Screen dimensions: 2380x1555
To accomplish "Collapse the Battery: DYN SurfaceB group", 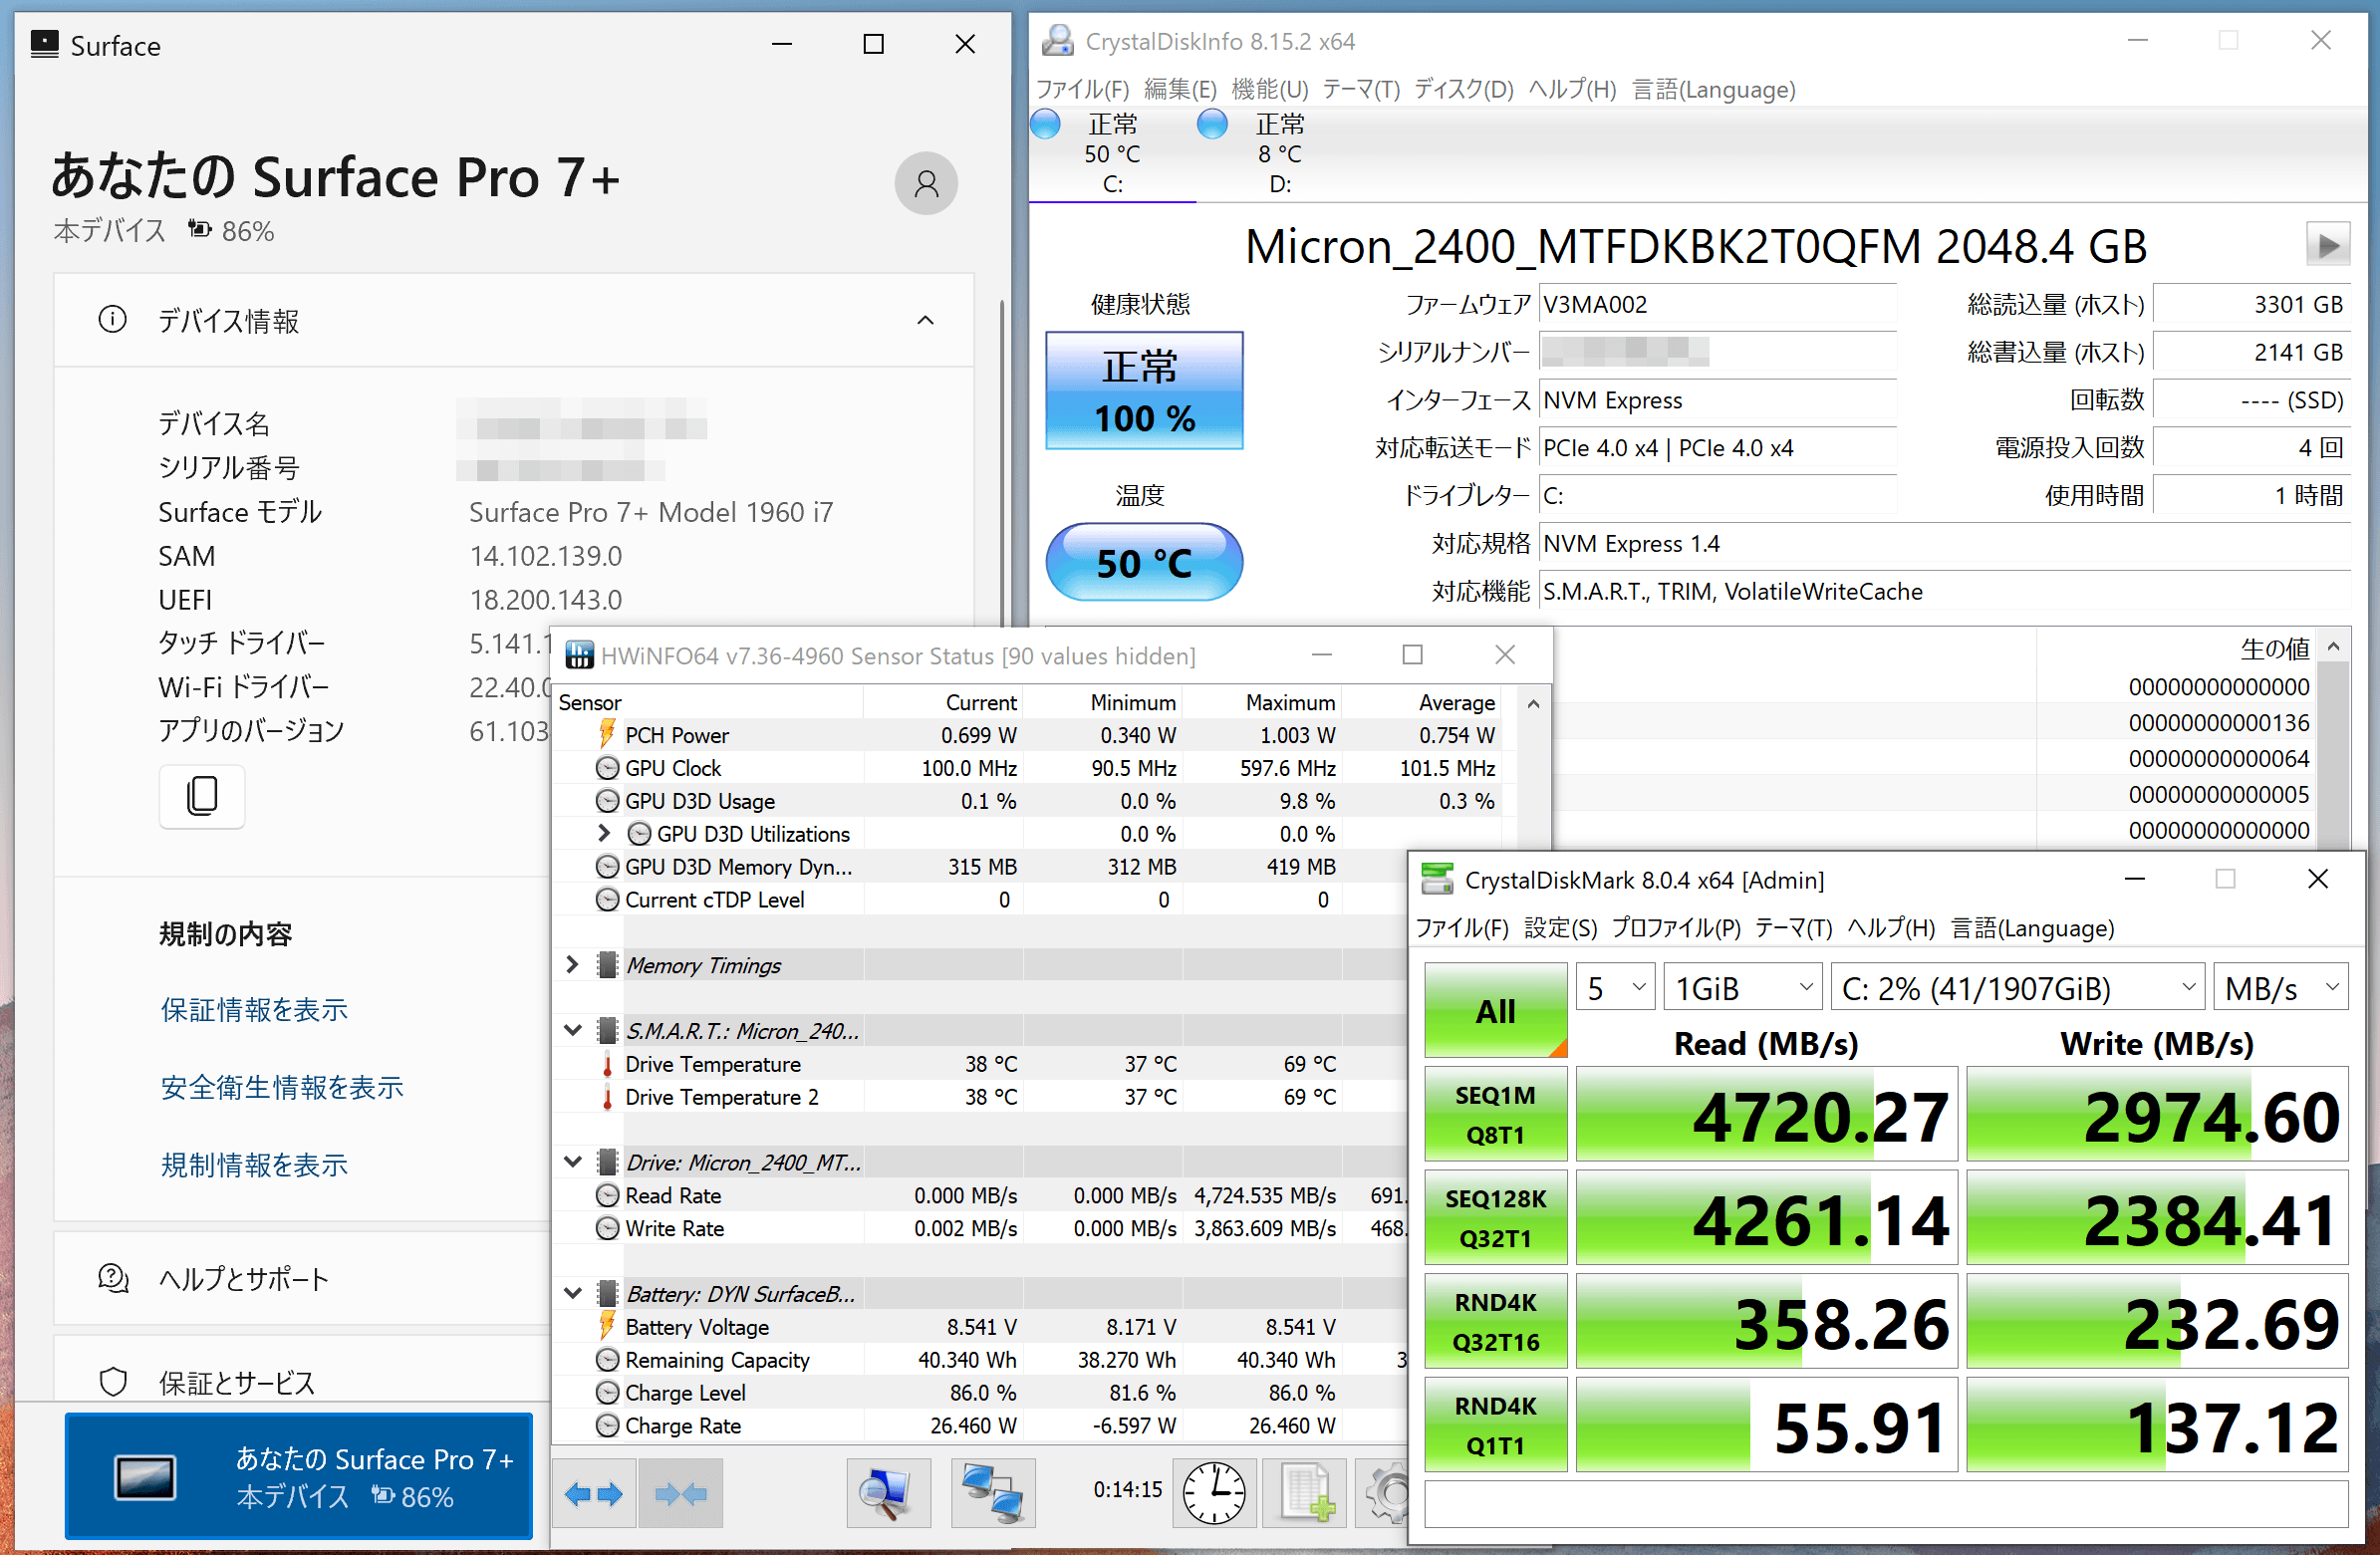I will coord(573,1292).
